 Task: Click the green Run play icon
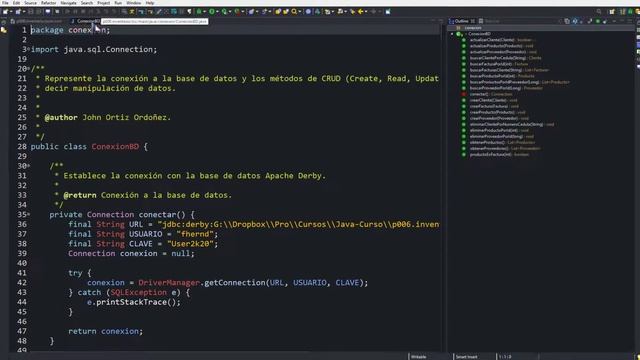[x=212, y=12]
